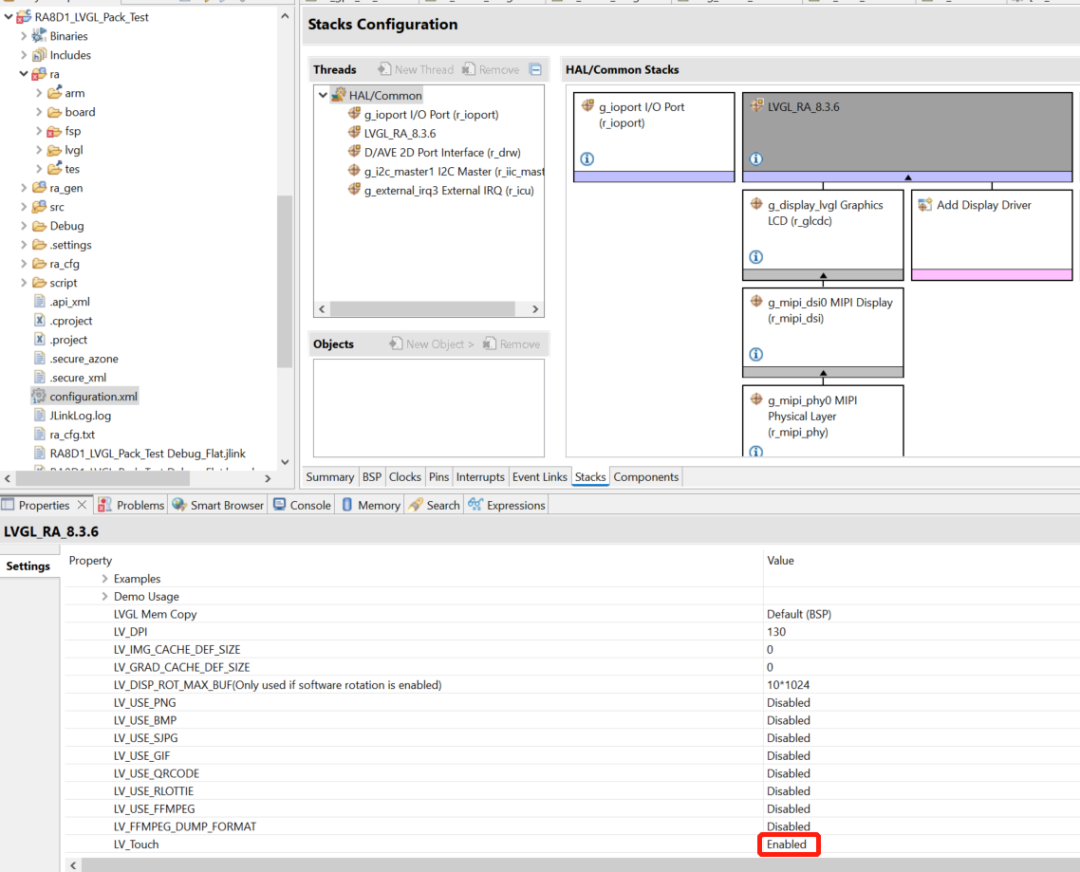The height and width of the screenshot is (872, 1080).
Task: Switch to the Pins tab
Action: point(439,477)
